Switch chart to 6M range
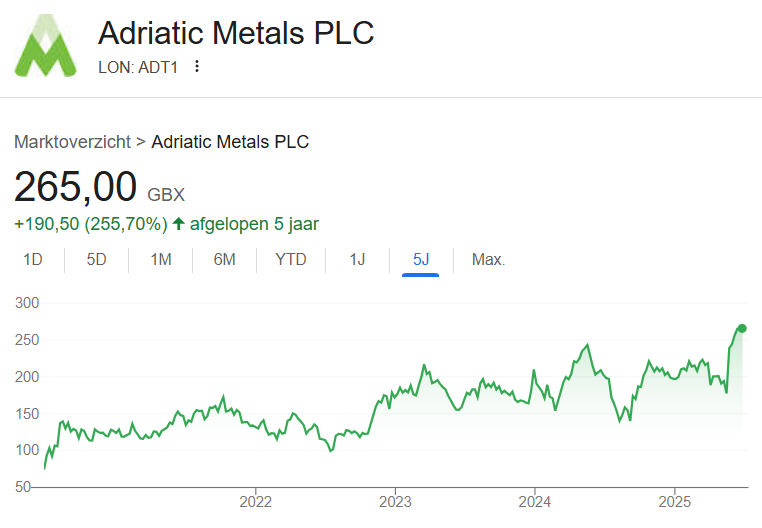The height and width of the screenshot is (528, 762). 225,260
